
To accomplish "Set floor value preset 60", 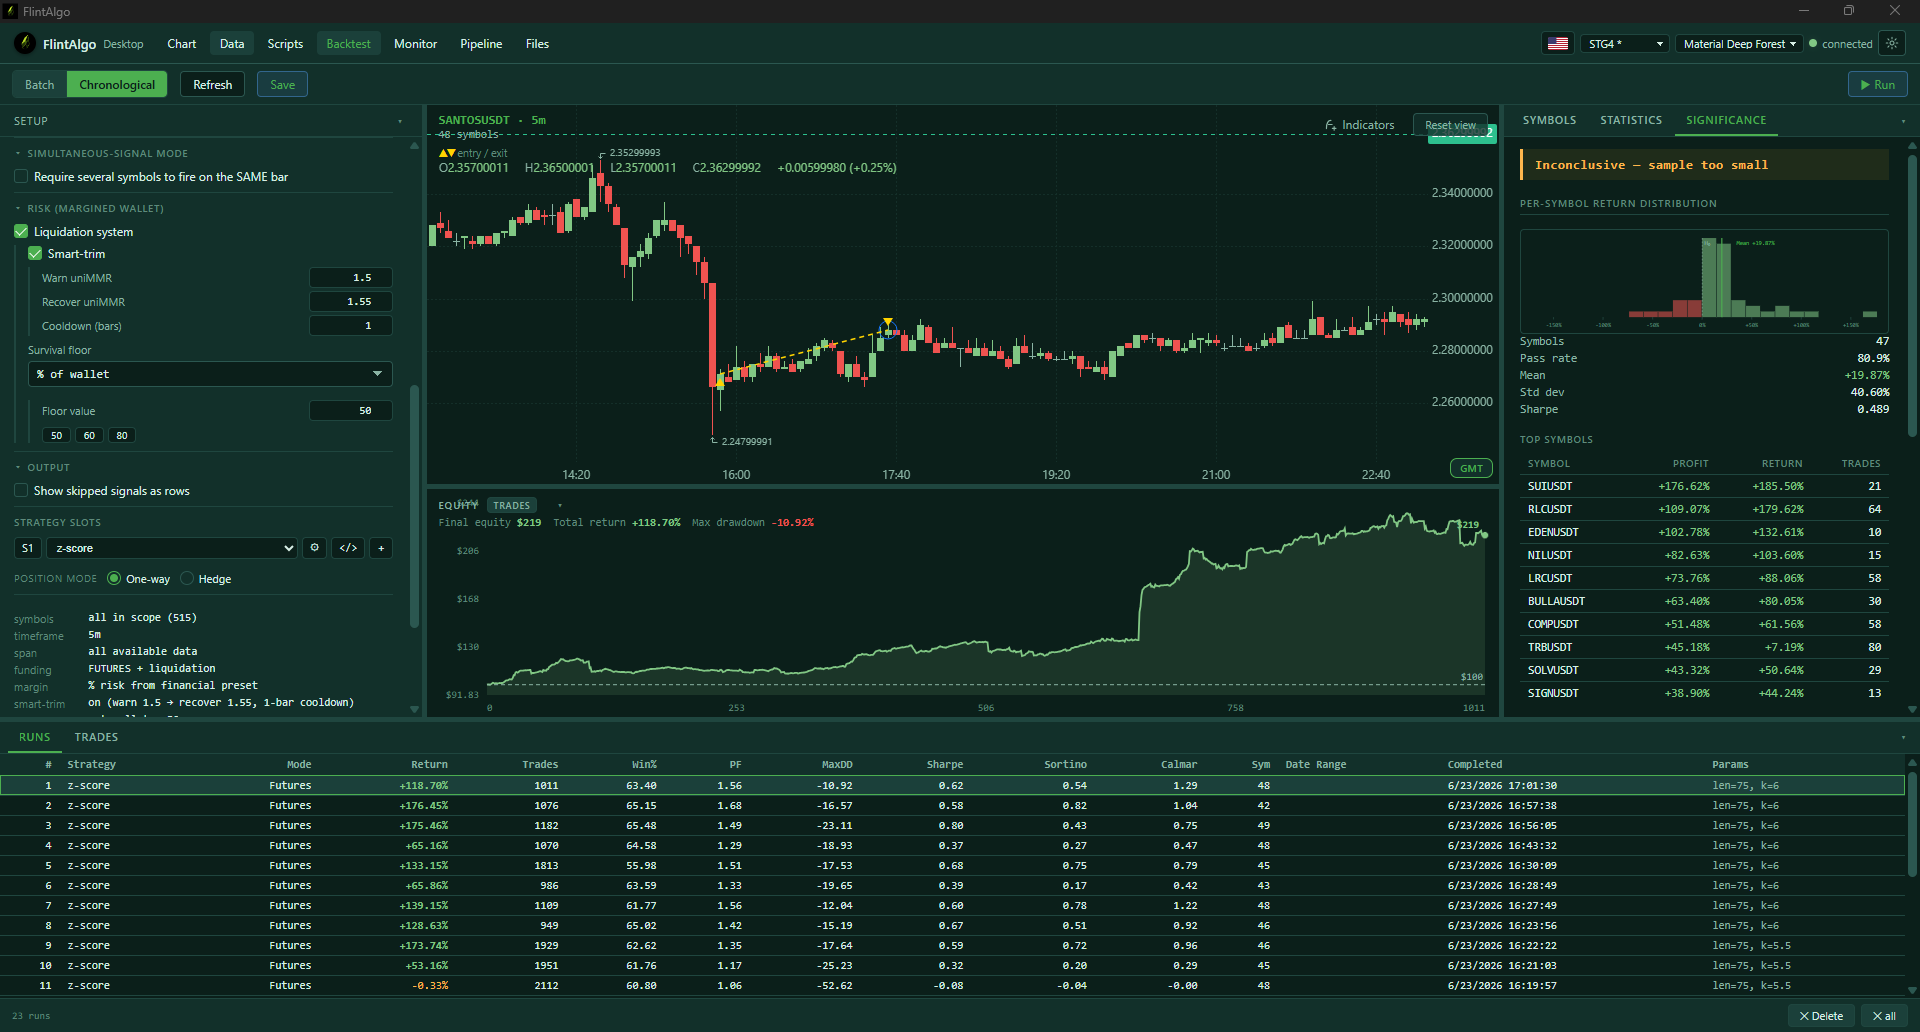I will [89, 436].
